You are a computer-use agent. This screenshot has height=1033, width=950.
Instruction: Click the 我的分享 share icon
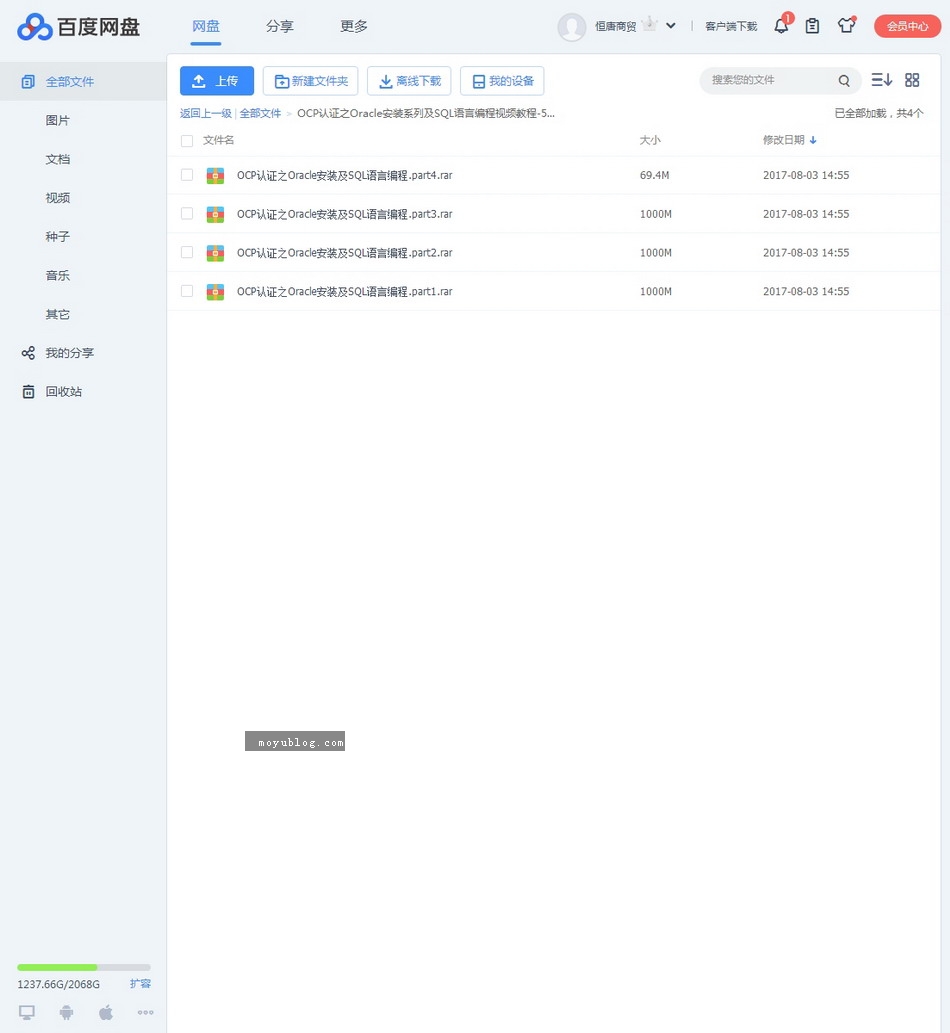pos(28,353)
